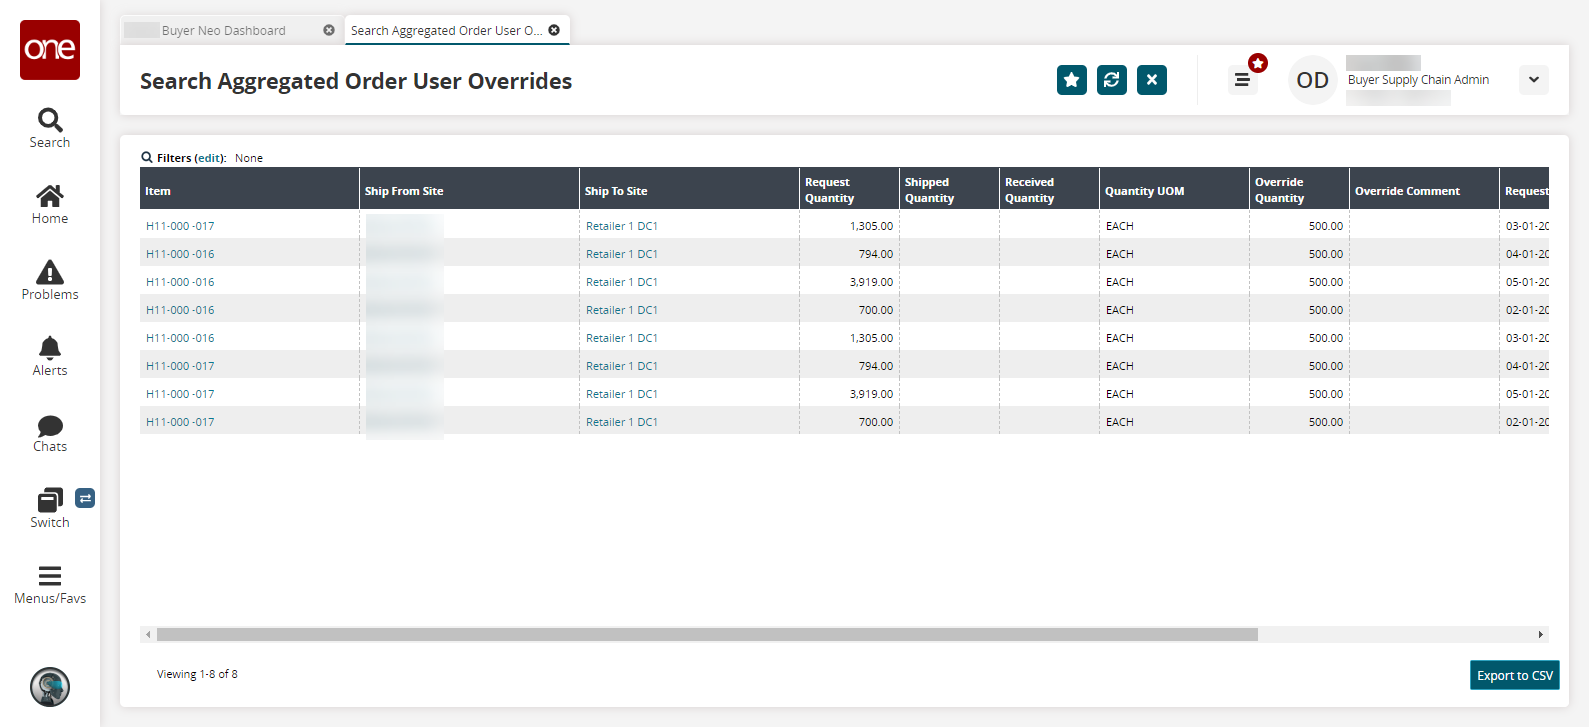
Task: Open the Menus/Favs menu
Action: [x=50, y=585]
